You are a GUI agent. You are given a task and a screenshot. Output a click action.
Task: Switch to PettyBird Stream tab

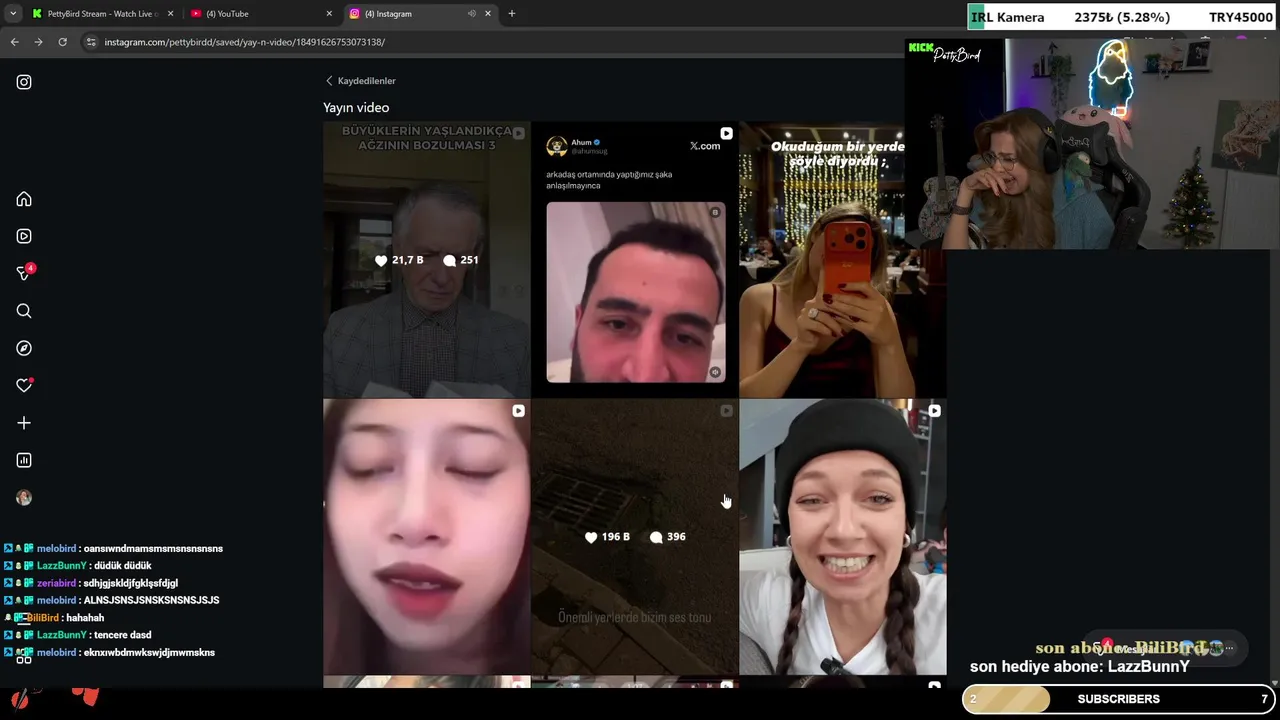103,14
